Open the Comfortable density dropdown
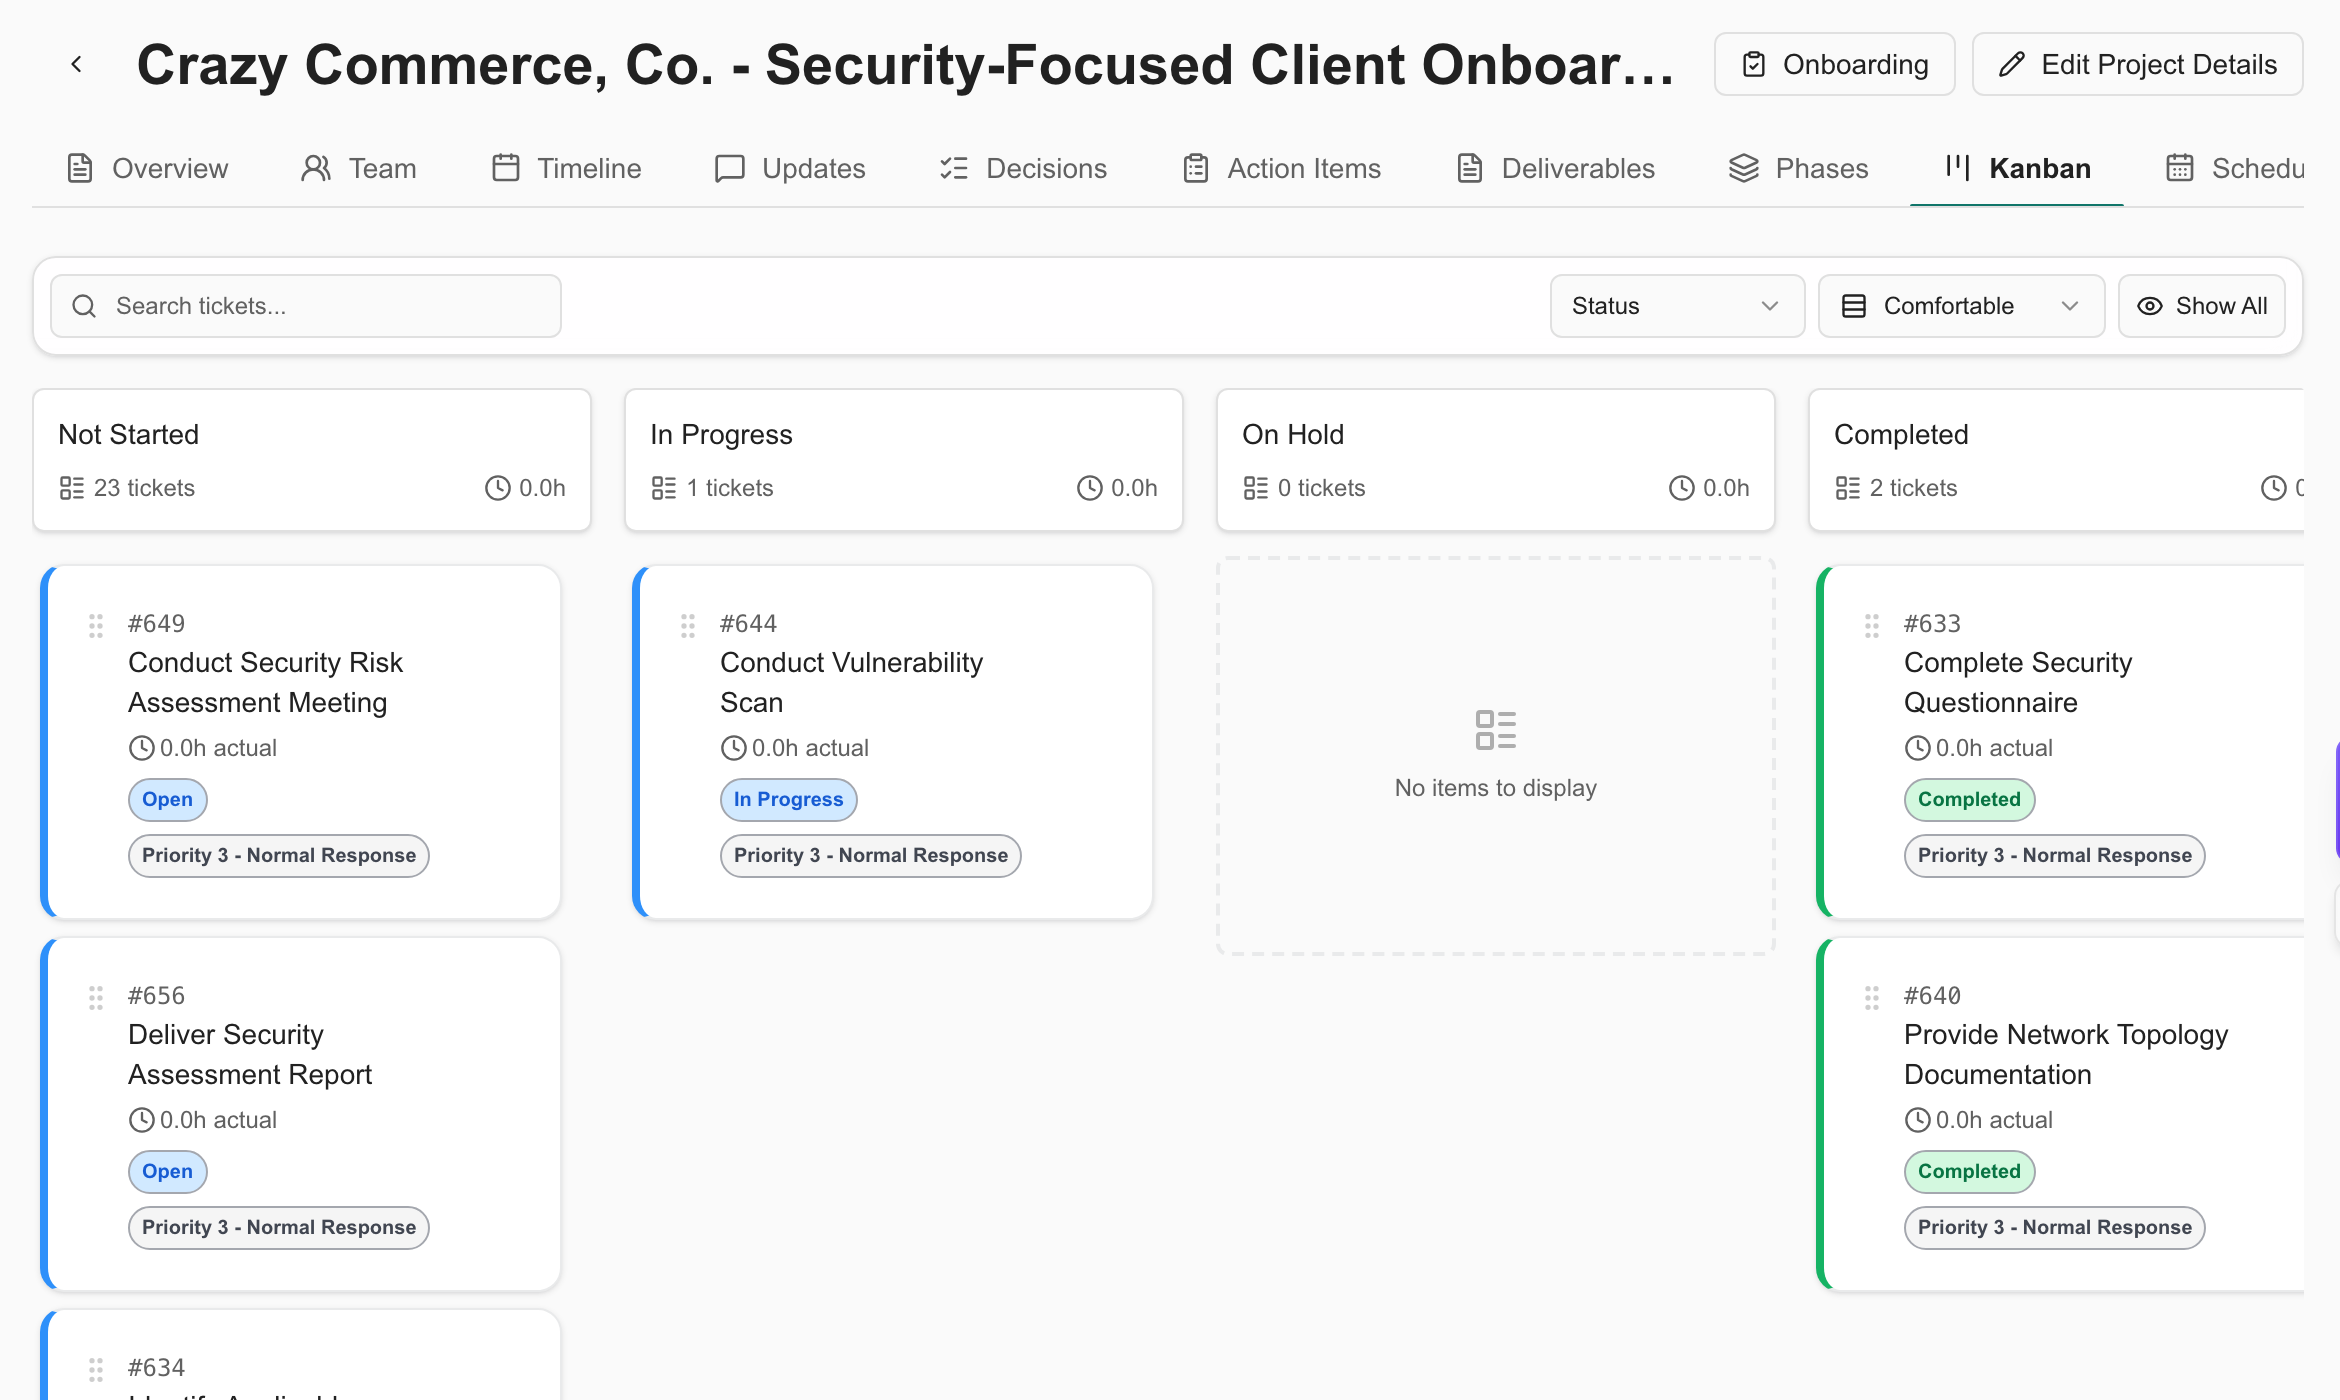2340x1400 pixels. pos(1961,306)
